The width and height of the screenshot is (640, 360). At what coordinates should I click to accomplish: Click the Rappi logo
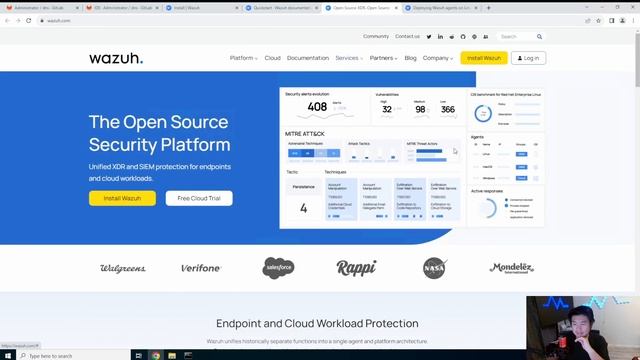(356, 268)
